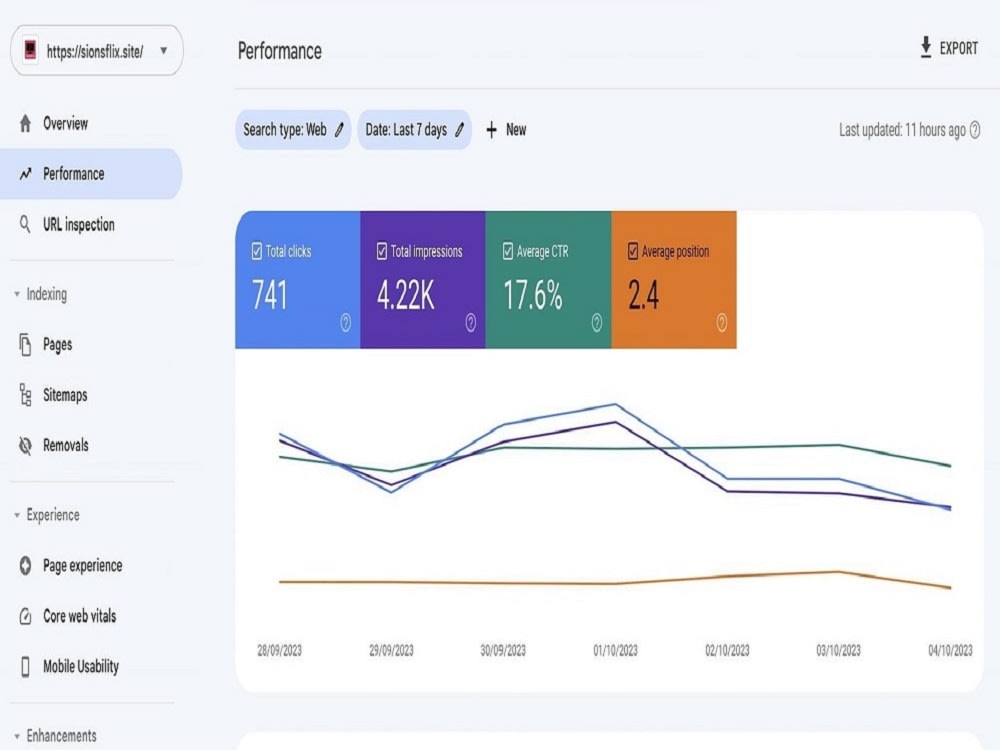Image resolution: width=1000 pixels, height=750 pixels.
Task: Click the 04/10/2023 date label
Action: click(950, 651)
